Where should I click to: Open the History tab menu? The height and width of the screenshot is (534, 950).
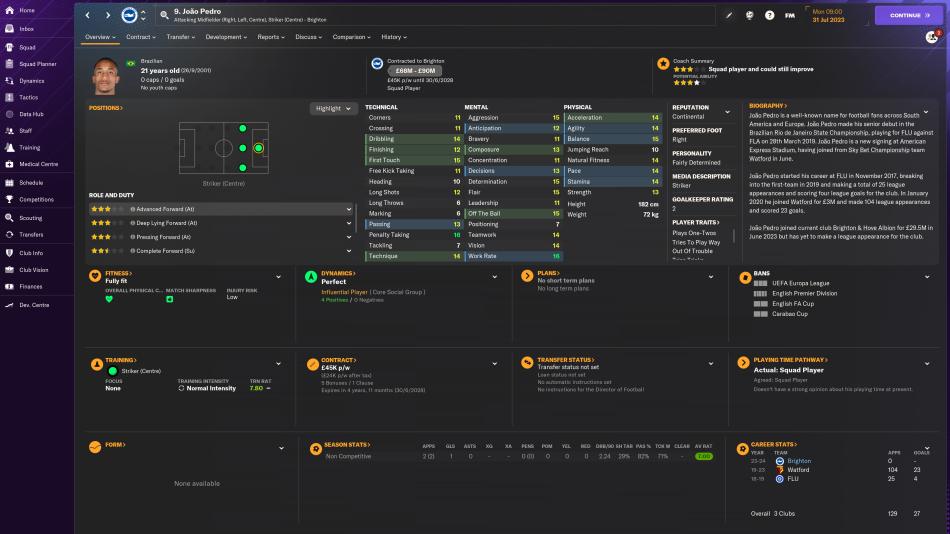pyautogui.click(x=394, y=37)
